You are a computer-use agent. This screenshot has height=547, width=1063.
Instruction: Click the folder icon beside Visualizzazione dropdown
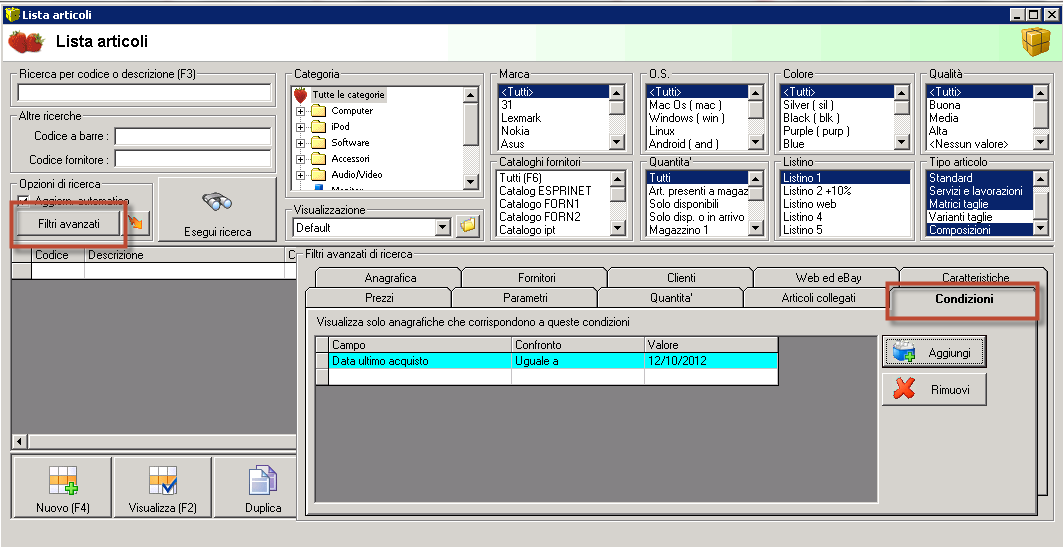(468, 227)
